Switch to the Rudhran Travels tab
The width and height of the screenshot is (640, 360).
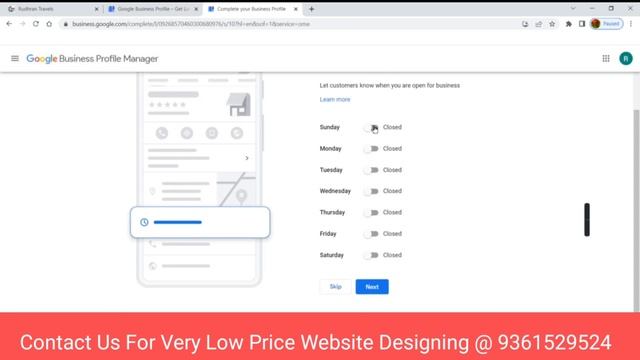(53, 9)
